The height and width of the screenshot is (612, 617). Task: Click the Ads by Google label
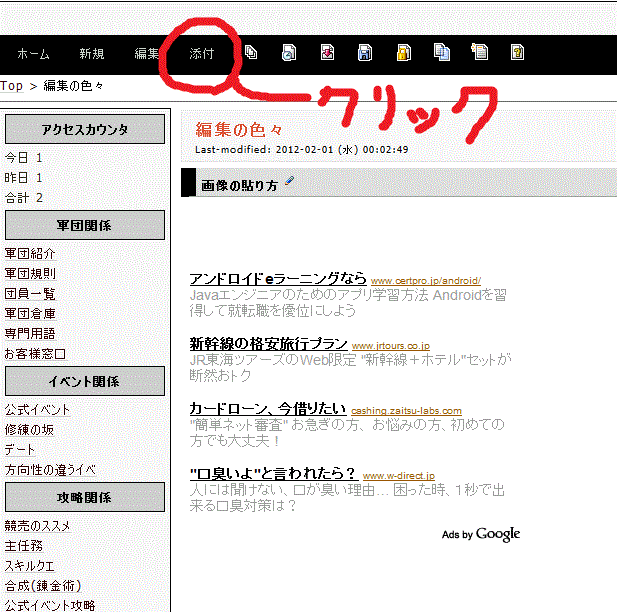[480, 535]
